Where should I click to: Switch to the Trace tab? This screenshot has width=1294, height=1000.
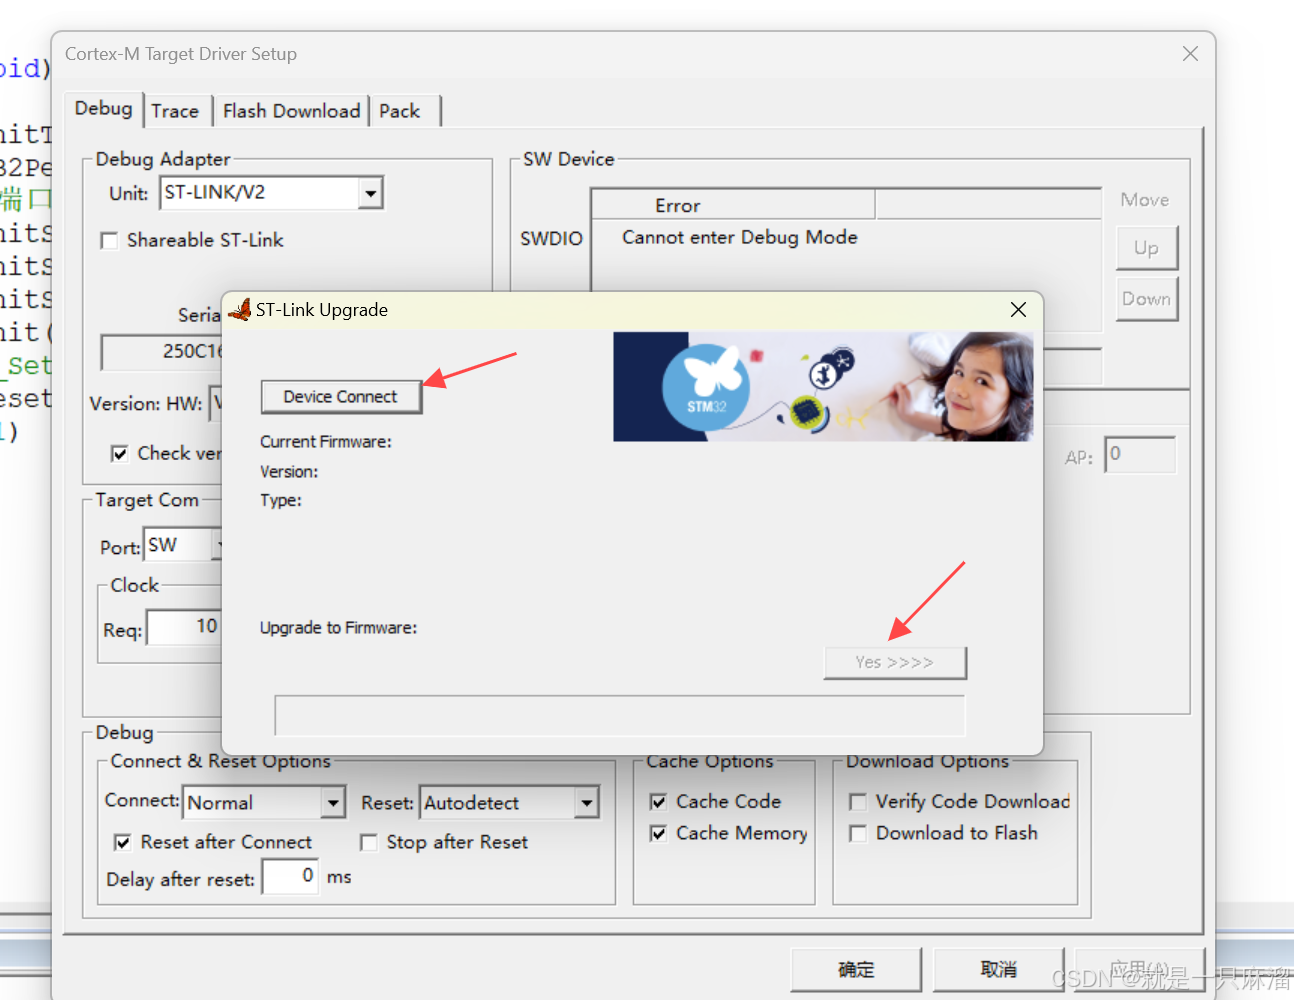click(177, 110)
